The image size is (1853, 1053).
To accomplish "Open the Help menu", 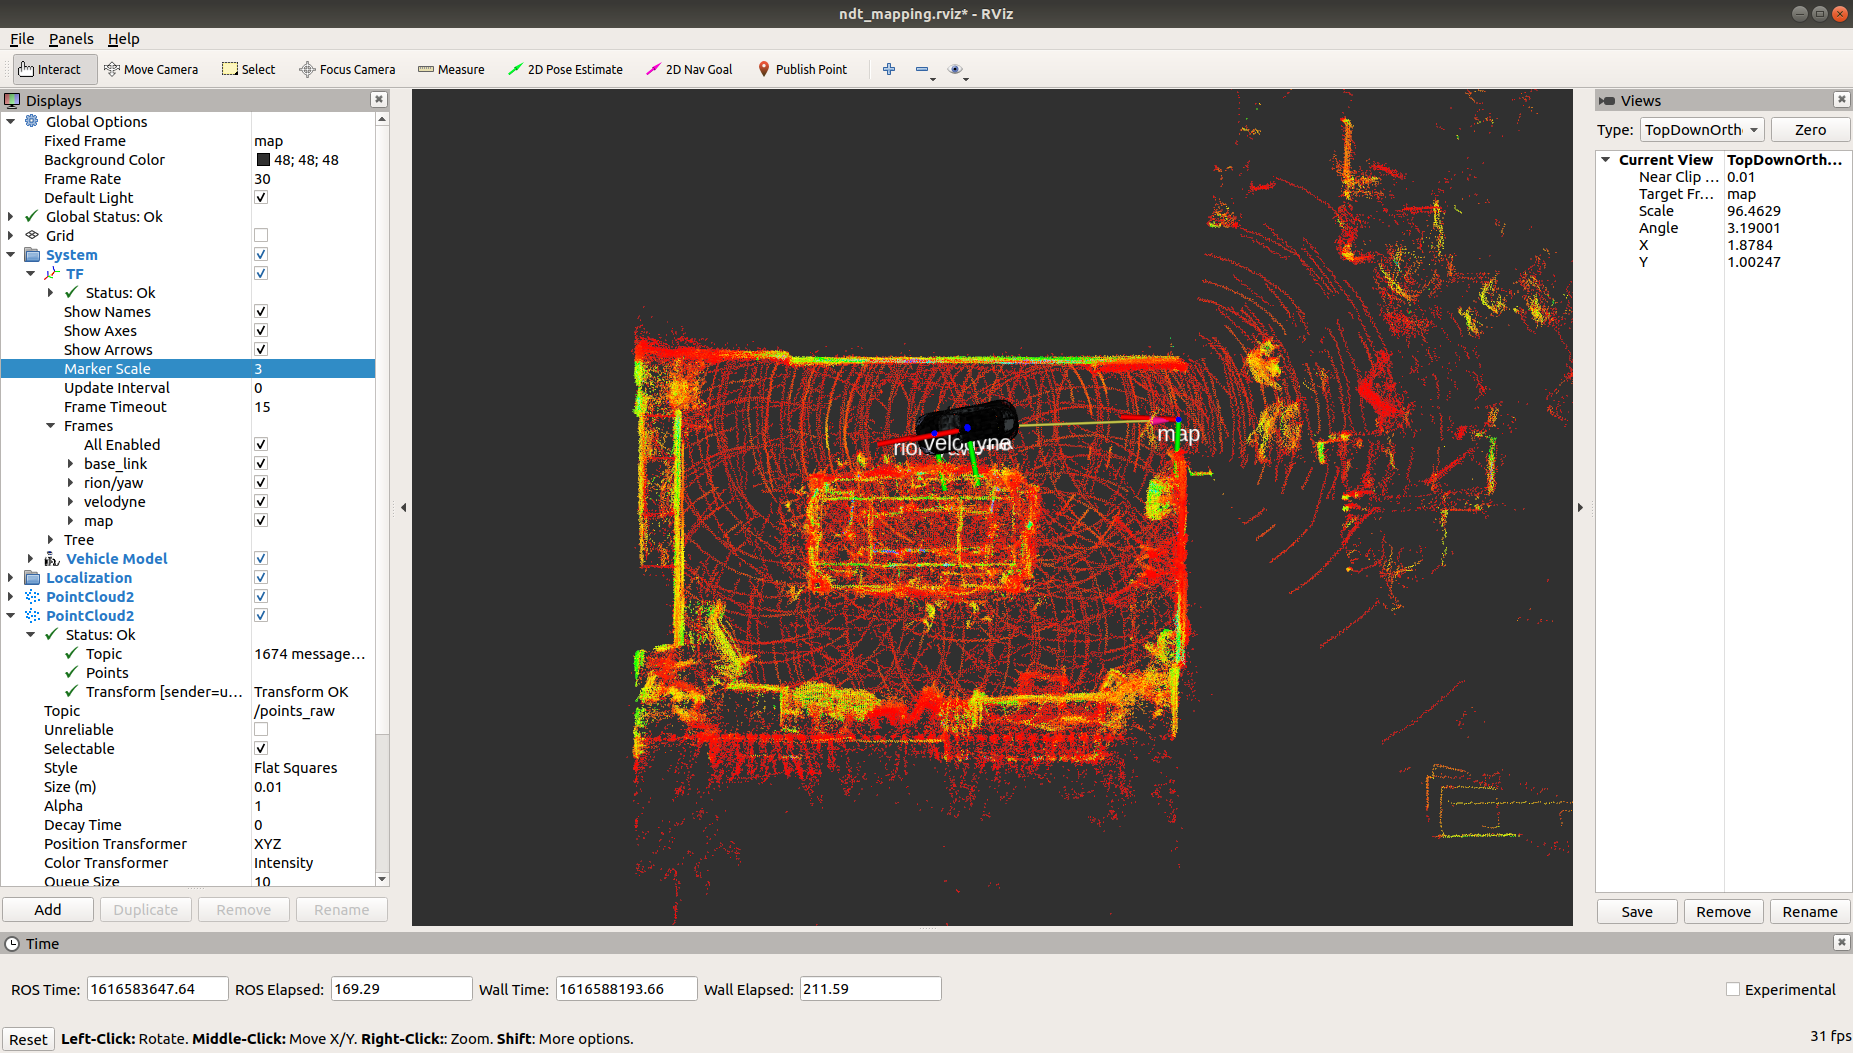I will click(124, 39).
